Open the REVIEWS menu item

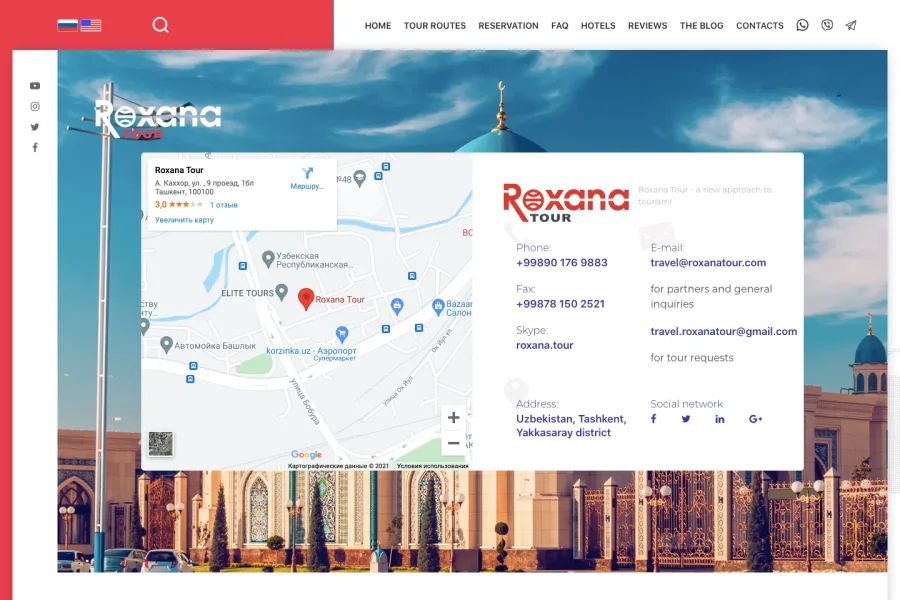click(x=647, y=26)
